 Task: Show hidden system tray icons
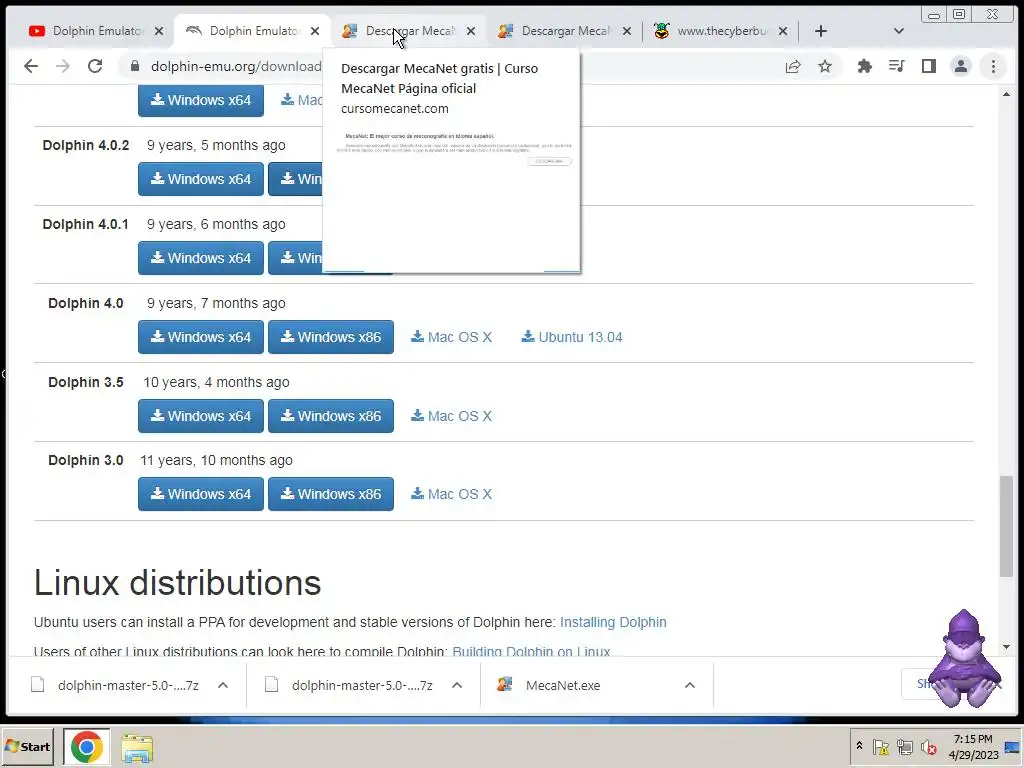859,746
